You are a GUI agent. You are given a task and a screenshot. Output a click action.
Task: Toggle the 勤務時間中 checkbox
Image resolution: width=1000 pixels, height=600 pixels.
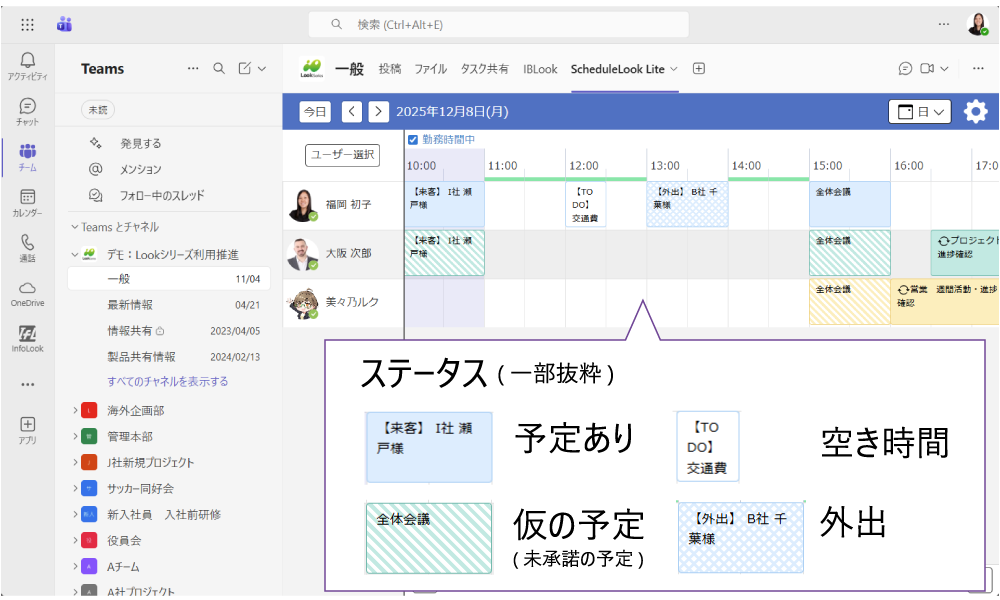click(413, 140)
